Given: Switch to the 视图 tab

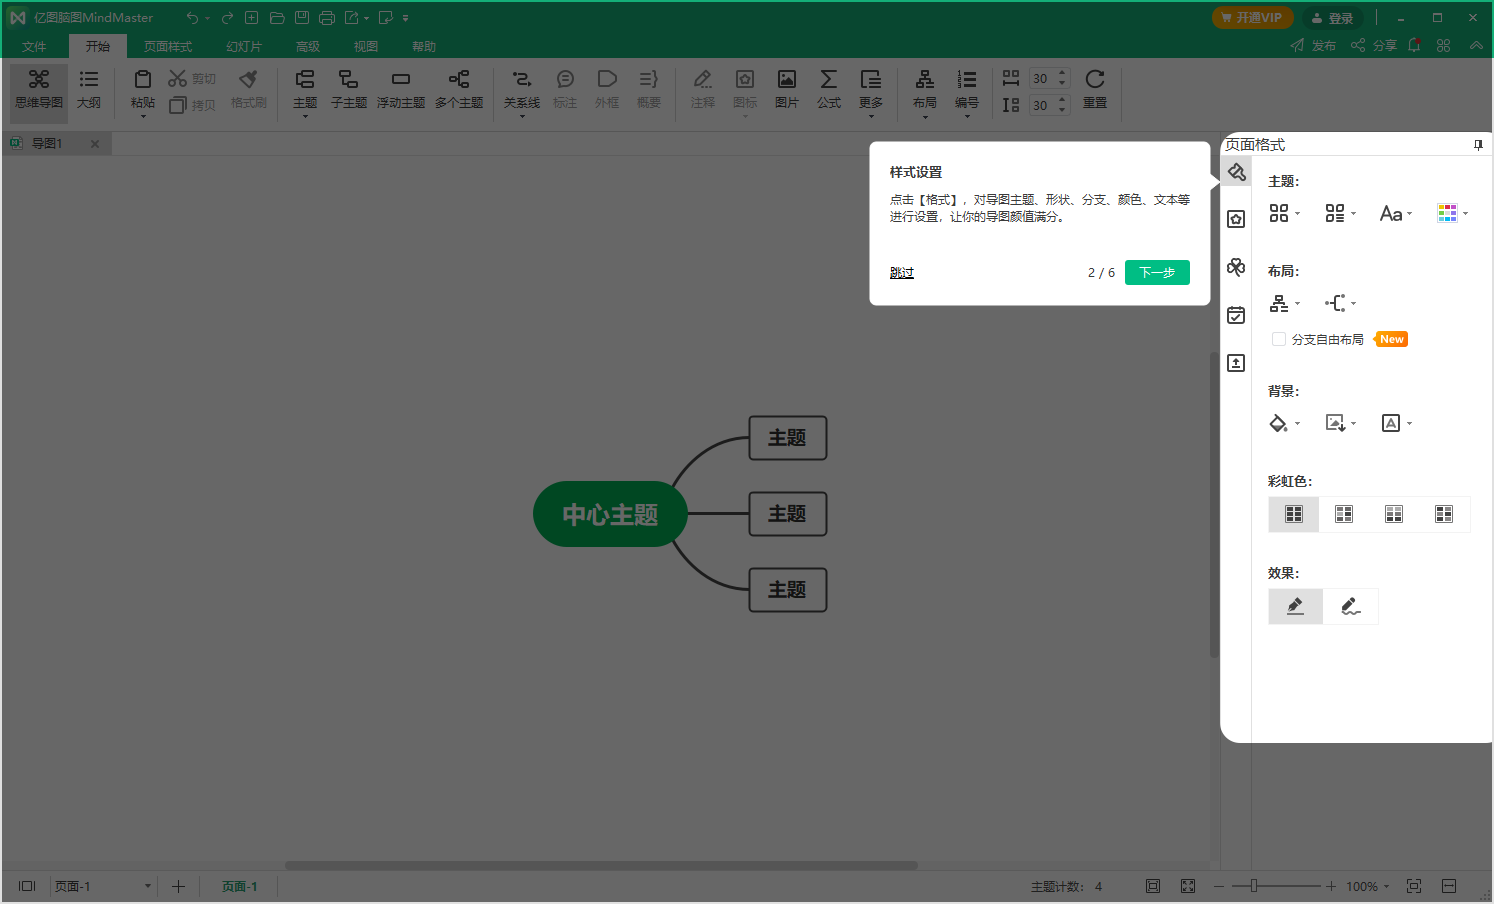Looking at the screenshot, I should pos(366,46).
